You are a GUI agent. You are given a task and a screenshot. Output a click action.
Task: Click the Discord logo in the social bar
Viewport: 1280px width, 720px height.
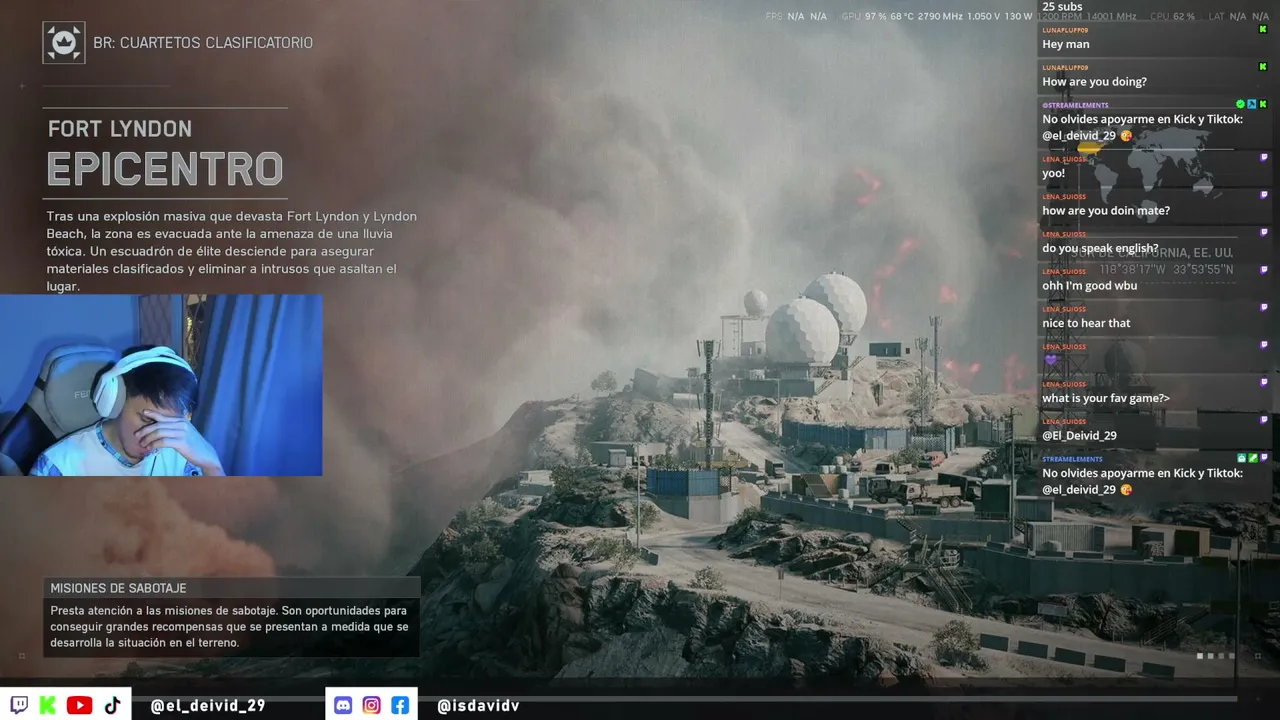coord(343,705)
